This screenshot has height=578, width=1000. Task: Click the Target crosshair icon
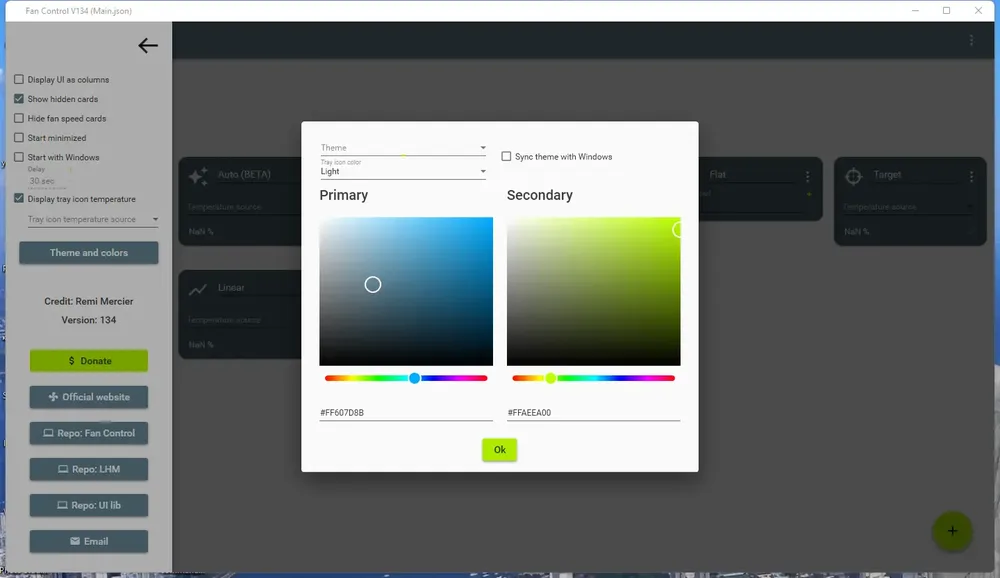pyautogui.click(x=853, y=176)
